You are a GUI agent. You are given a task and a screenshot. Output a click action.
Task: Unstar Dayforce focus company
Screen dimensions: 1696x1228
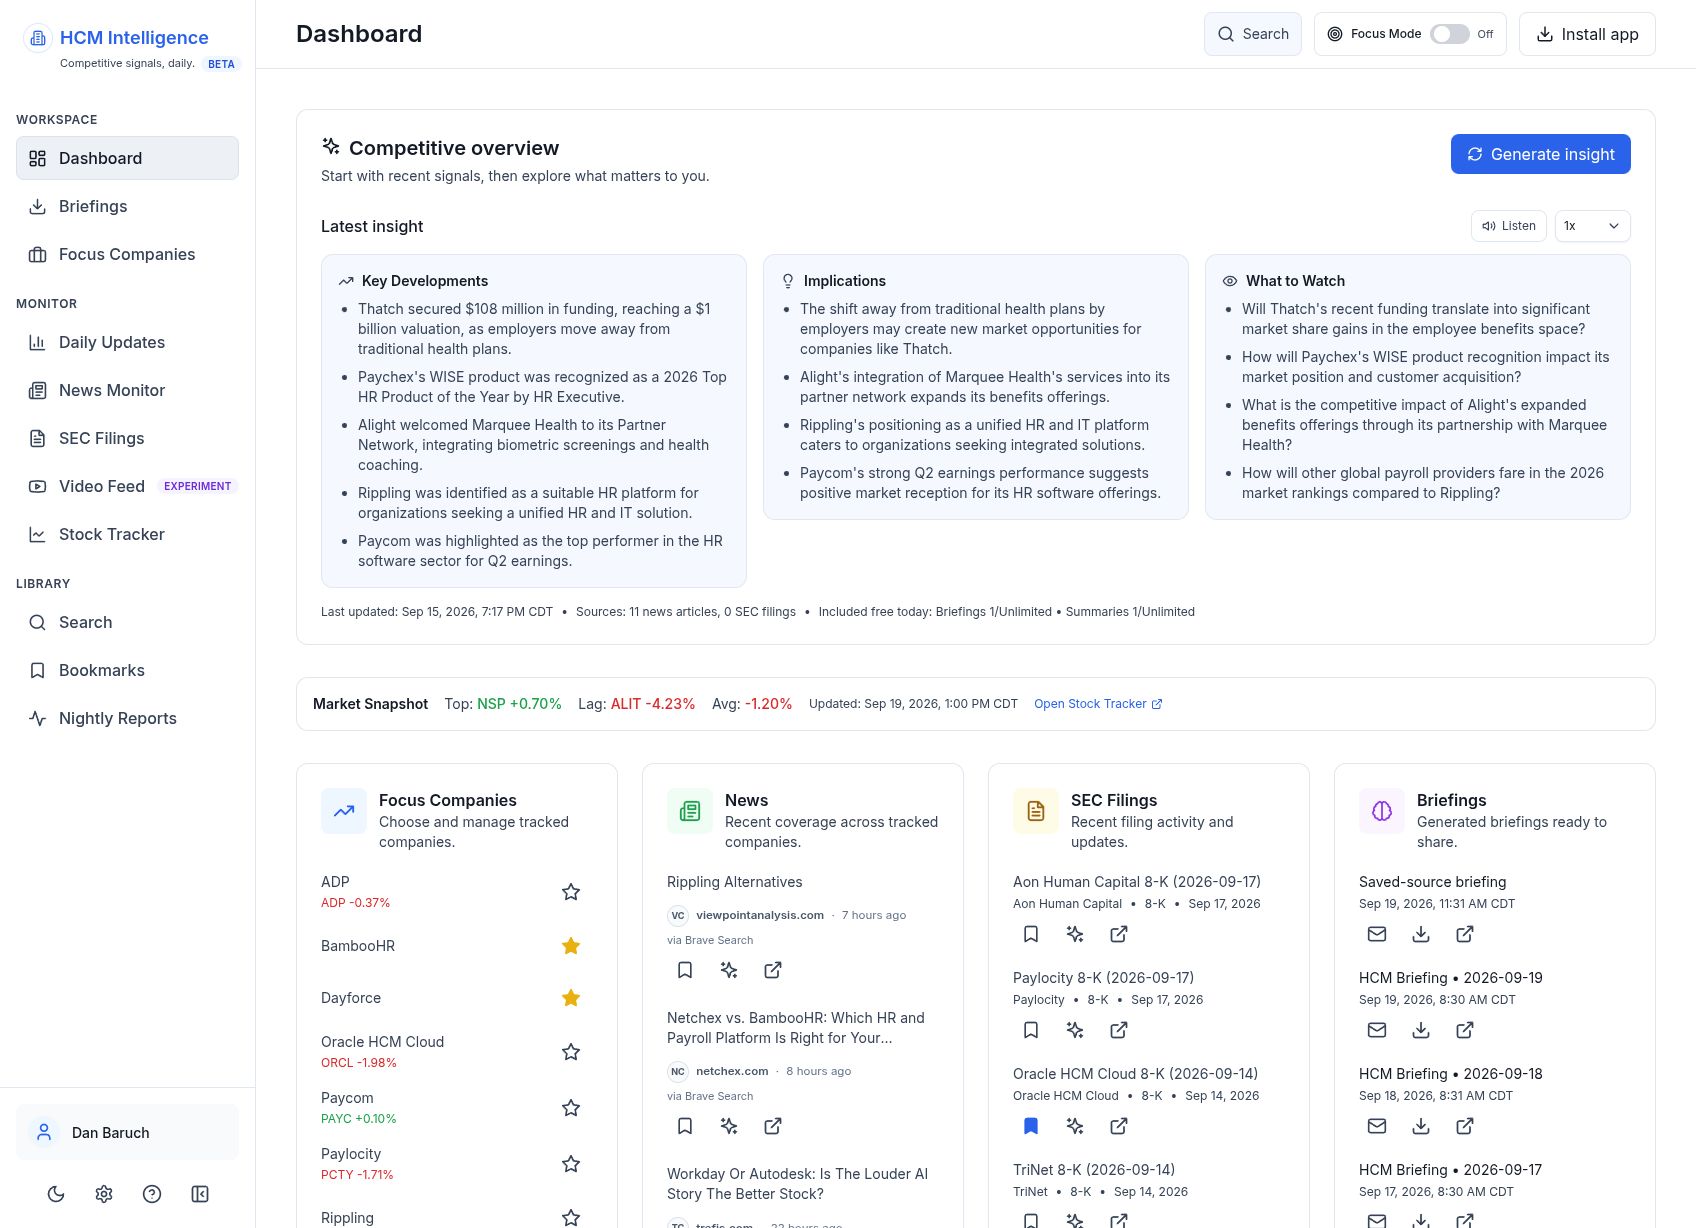click(571, 998)
